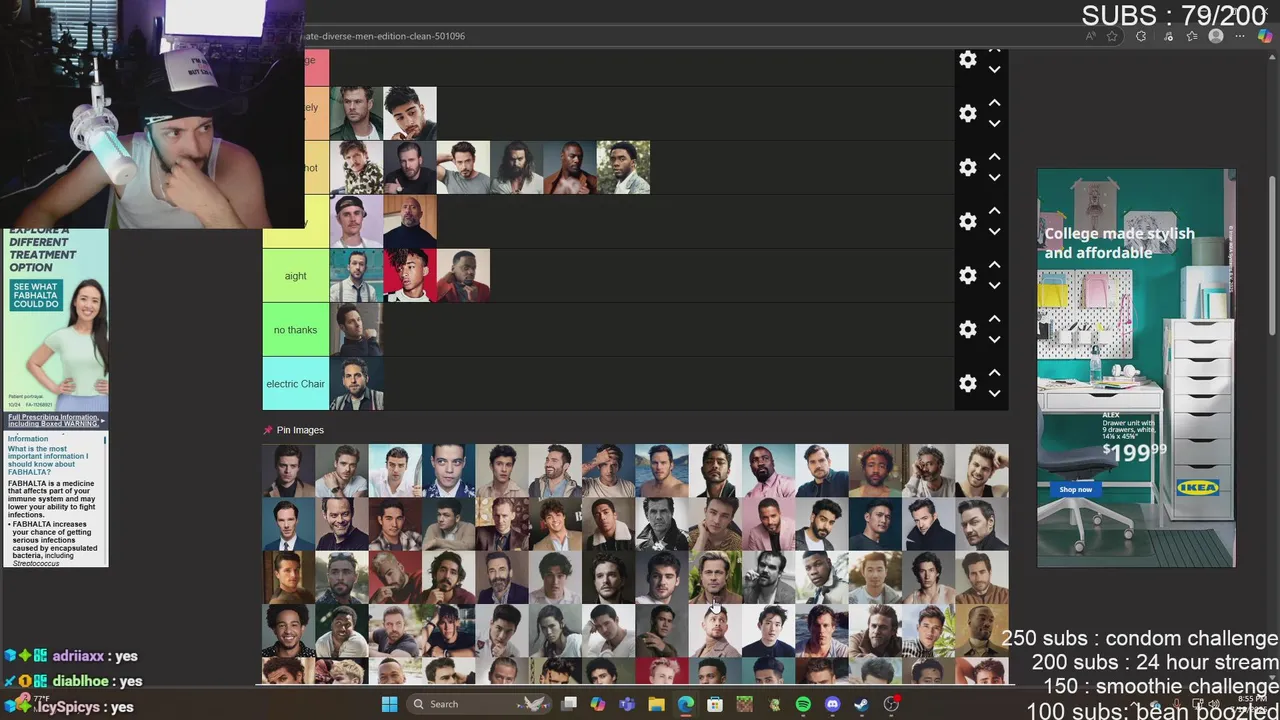Move the electric Chair tier up
1280x720 pixels.
(x=994, y=373)
